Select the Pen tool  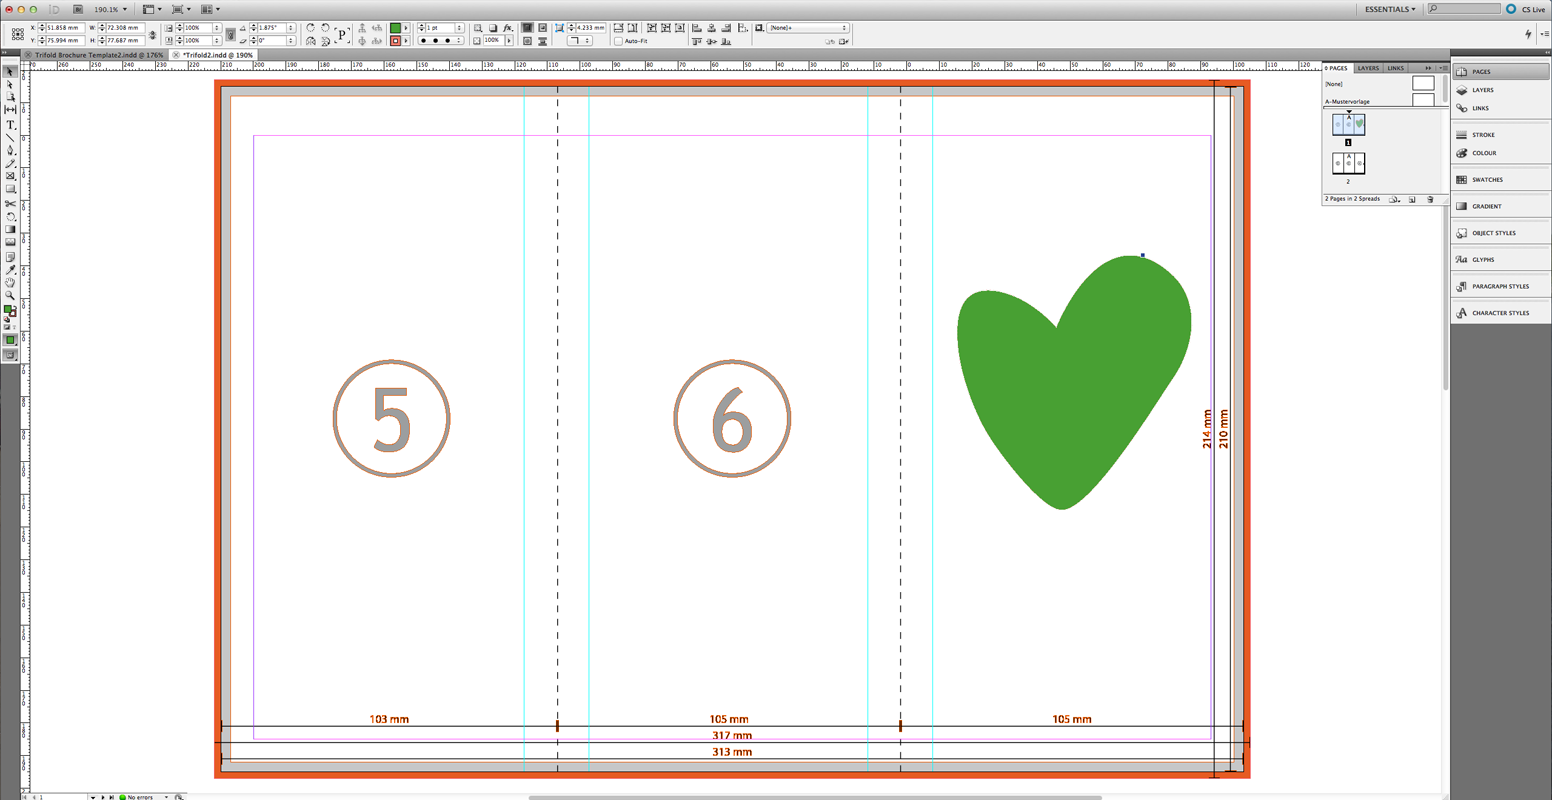[x=11, y=151]
